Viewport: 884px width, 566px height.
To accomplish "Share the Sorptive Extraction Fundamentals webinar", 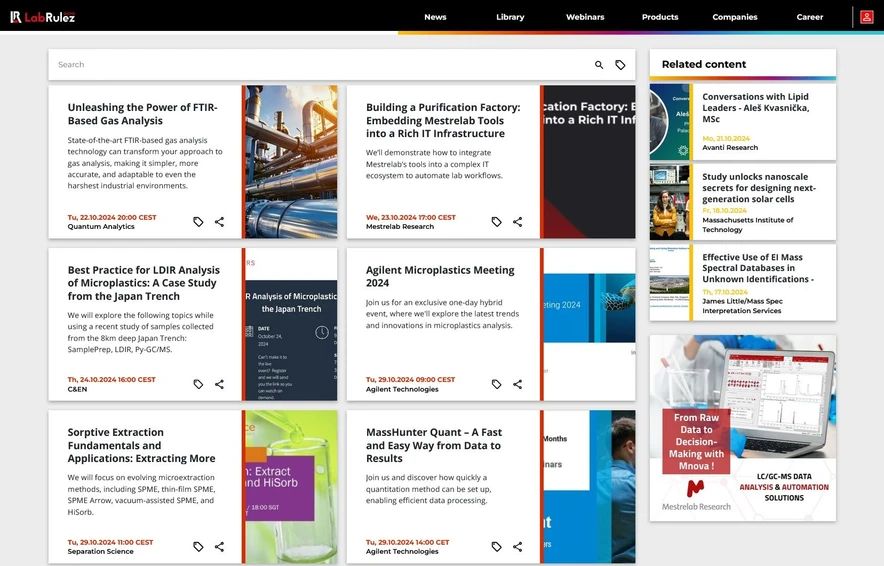I will pos(219,546).
